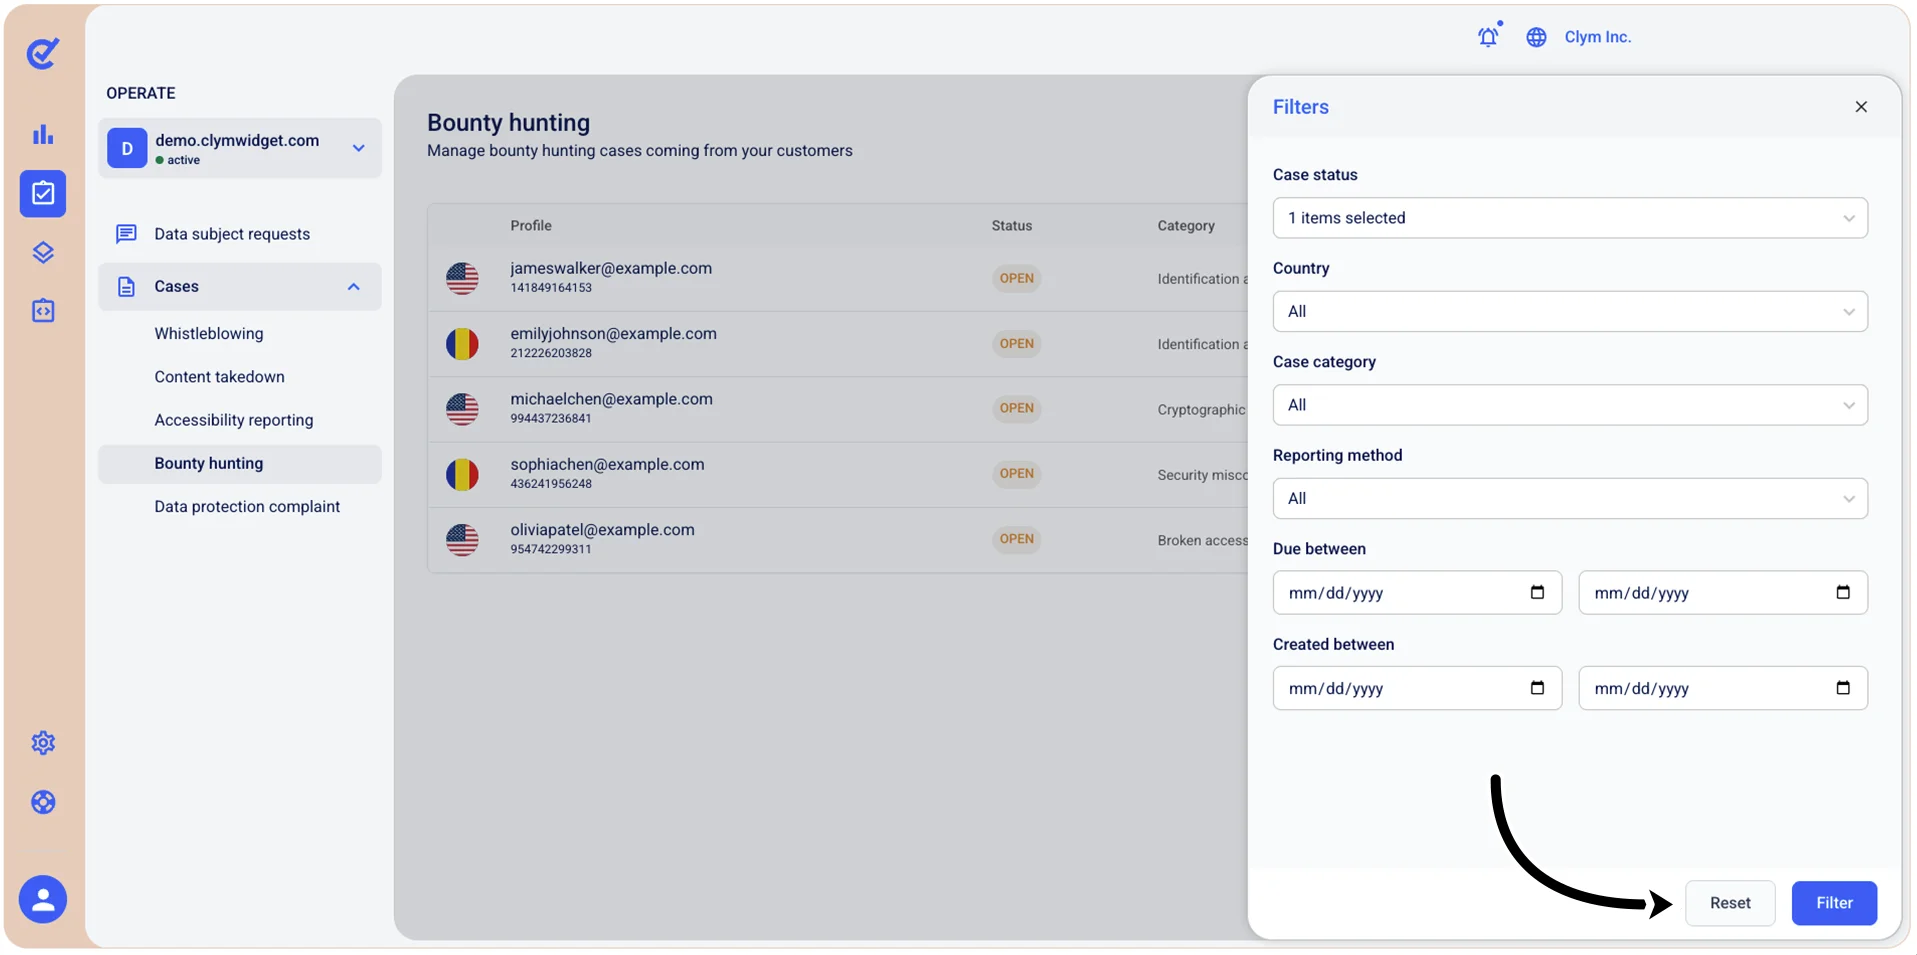
Task: Click the Reset button
Action: [1729, 903]
